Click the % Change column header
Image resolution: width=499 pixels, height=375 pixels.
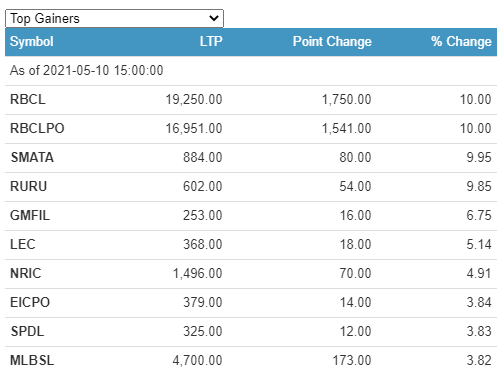pyautogui.click(x=461, y=42)
